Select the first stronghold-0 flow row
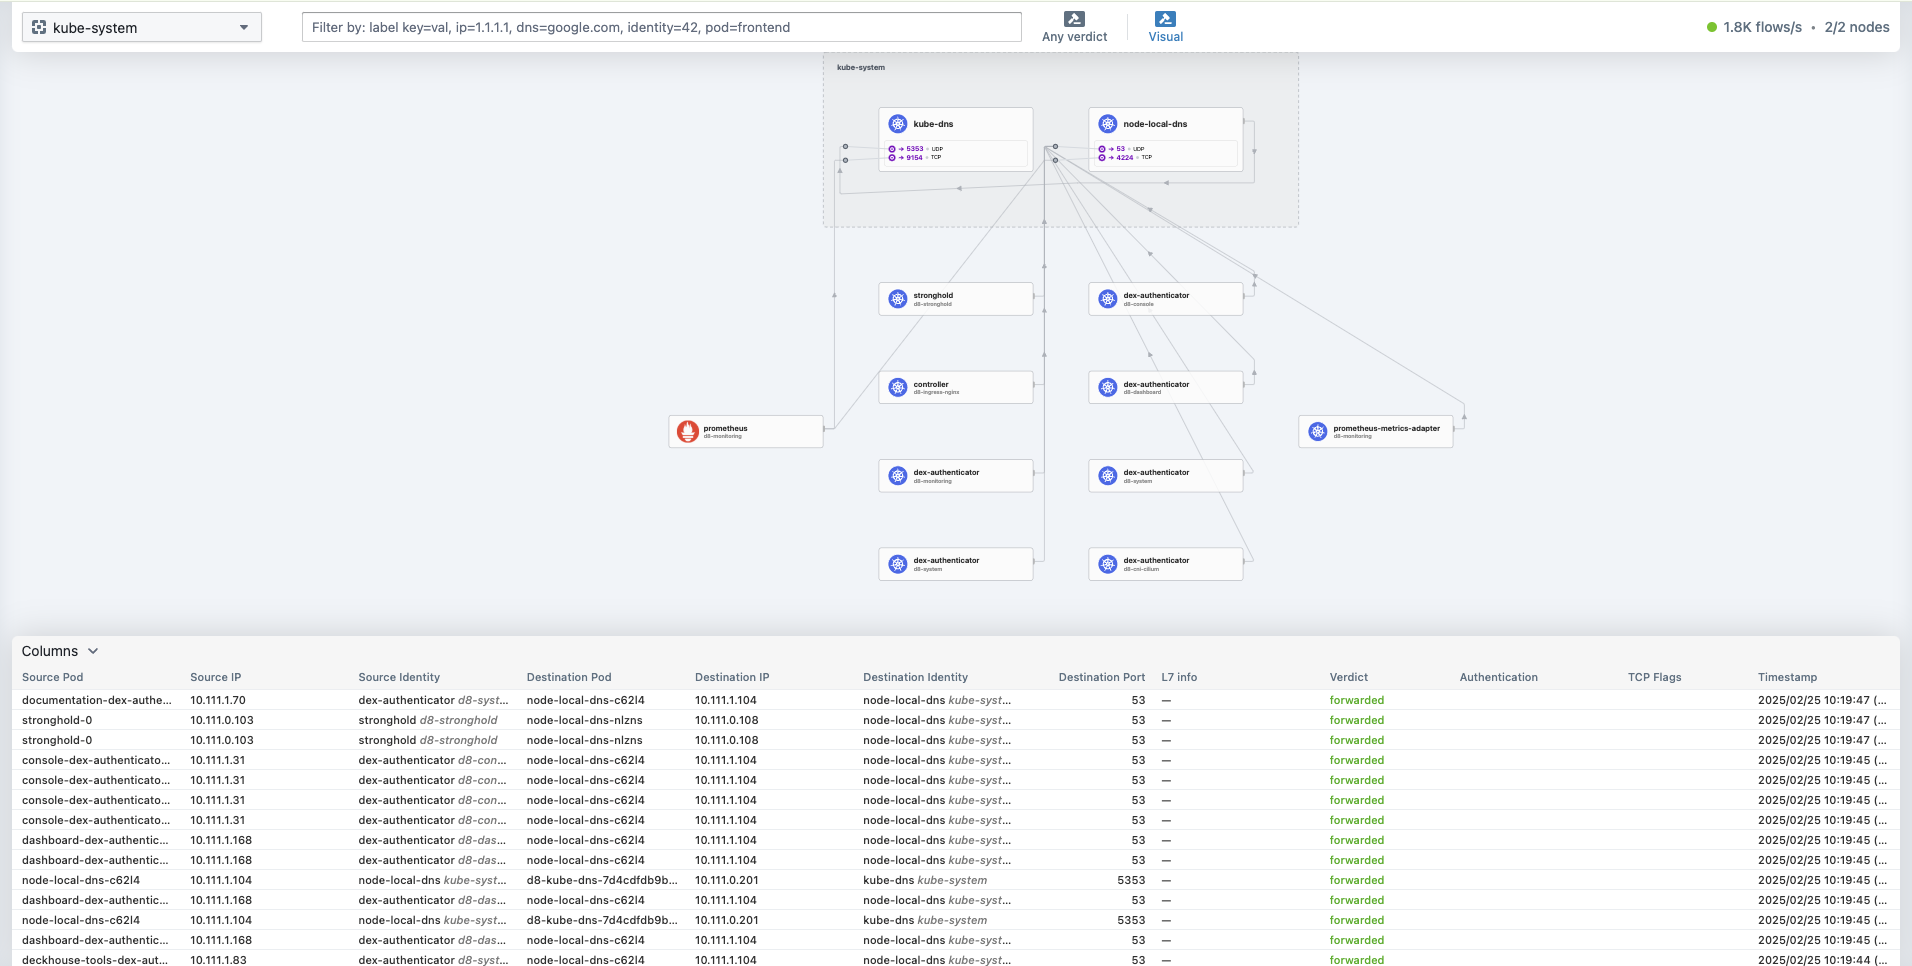This screenshot has height=966, width=1912. click(x=57, y=720)
